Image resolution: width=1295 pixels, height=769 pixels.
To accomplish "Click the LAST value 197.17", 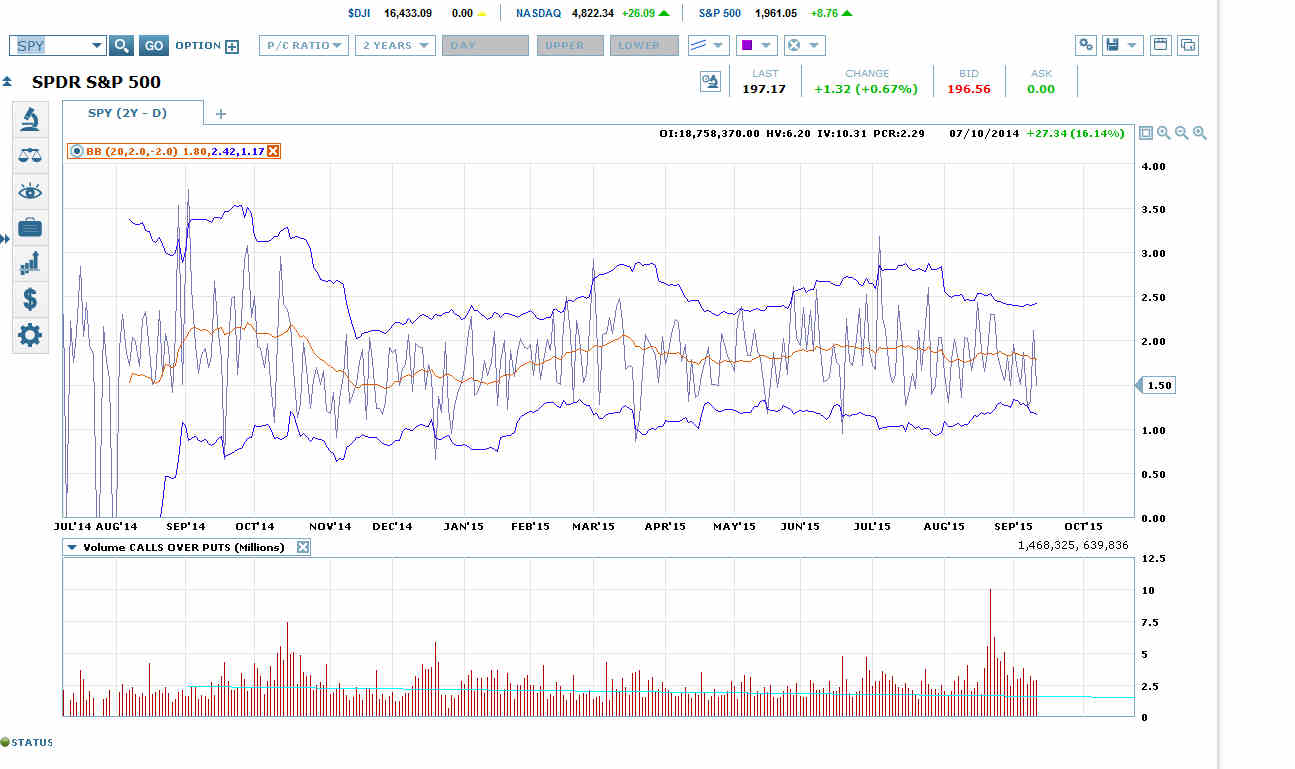I will click(x=764, y=89).
